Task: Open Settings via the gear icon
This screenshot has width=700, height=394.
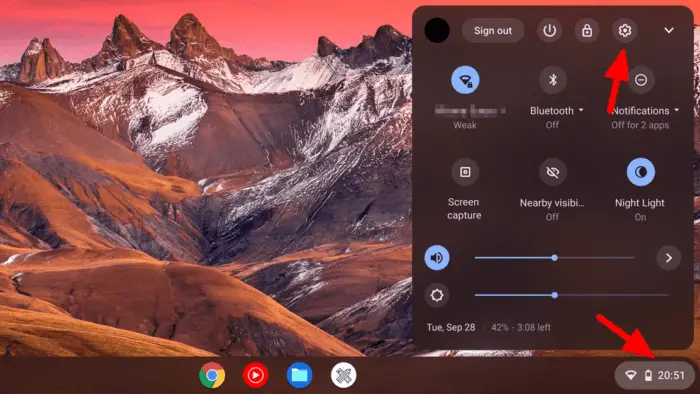Action: (624, 30)
